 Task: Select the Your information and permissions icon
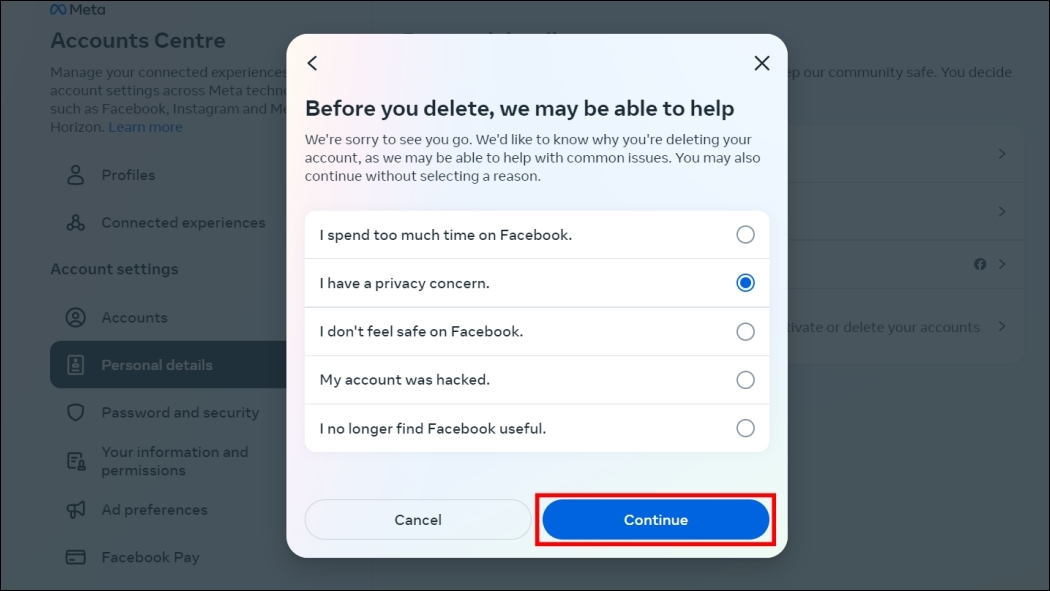[75, 461]
